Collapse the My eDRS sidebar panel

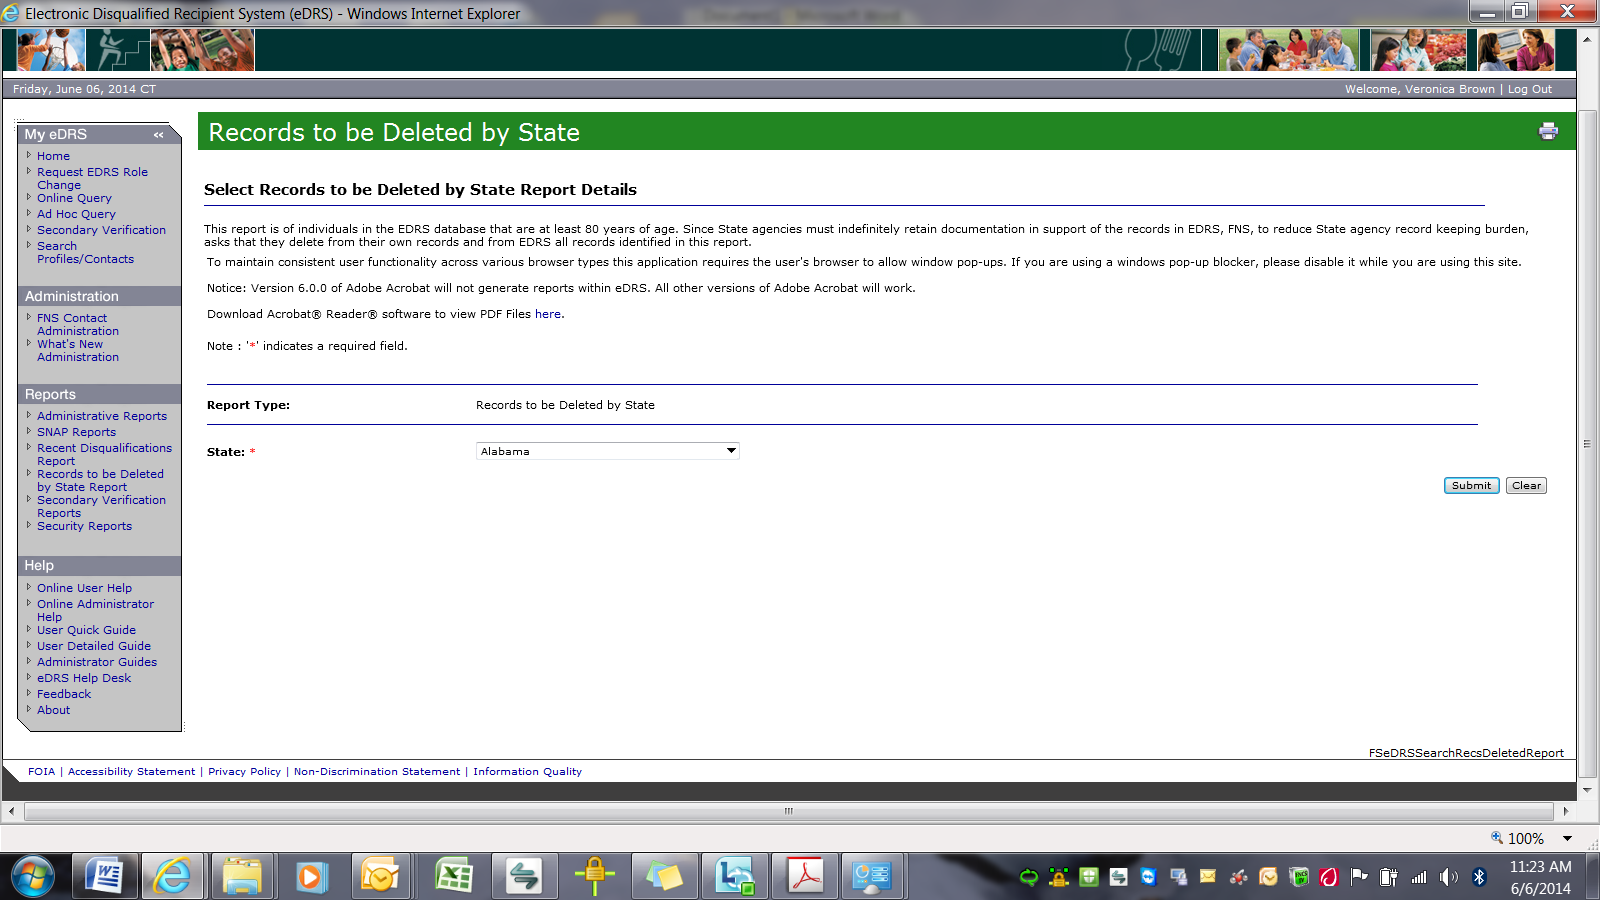tap(159, 134)
